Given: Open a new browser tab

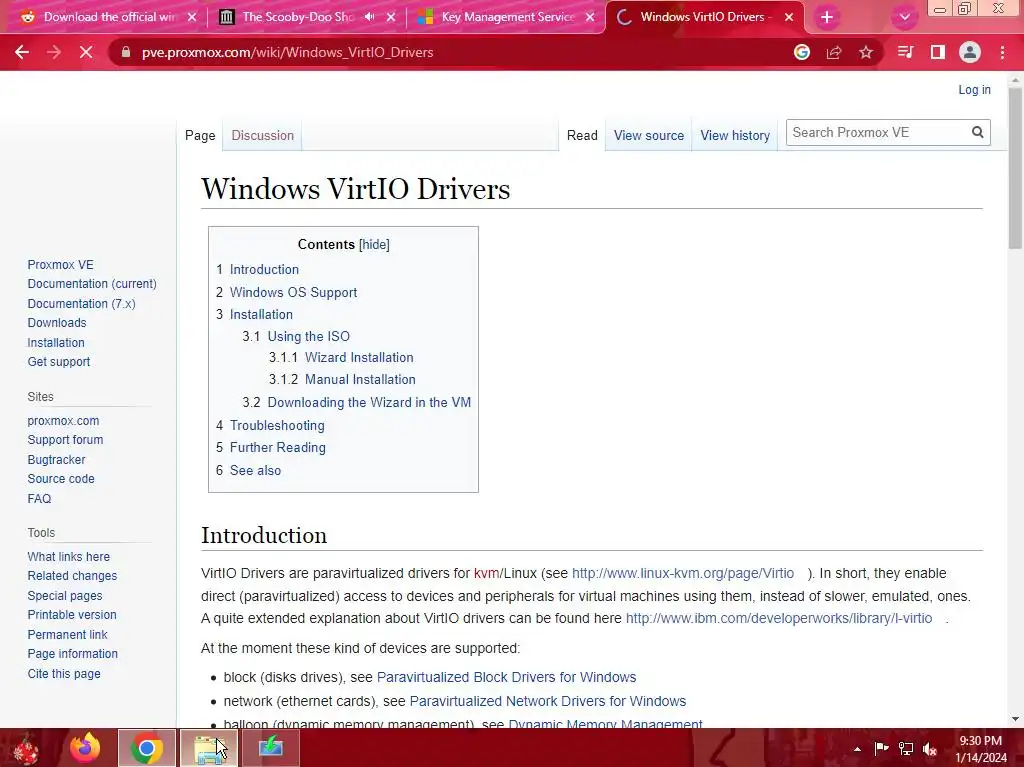Looking at the screenshot, I should (827, 17).
